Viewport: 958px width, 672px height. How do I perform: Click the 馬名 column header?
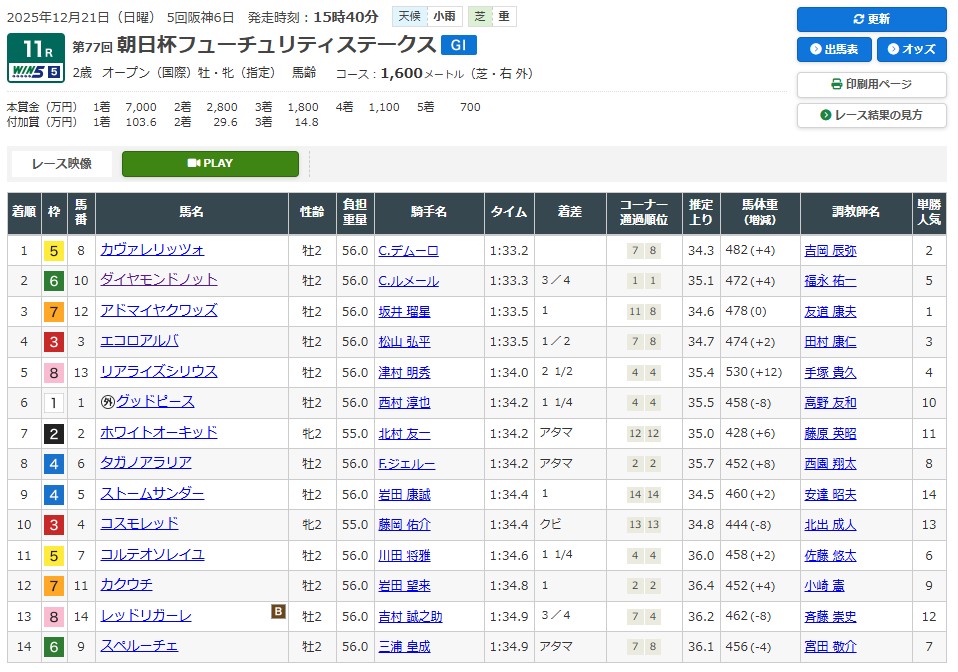(x=191, y=213)
